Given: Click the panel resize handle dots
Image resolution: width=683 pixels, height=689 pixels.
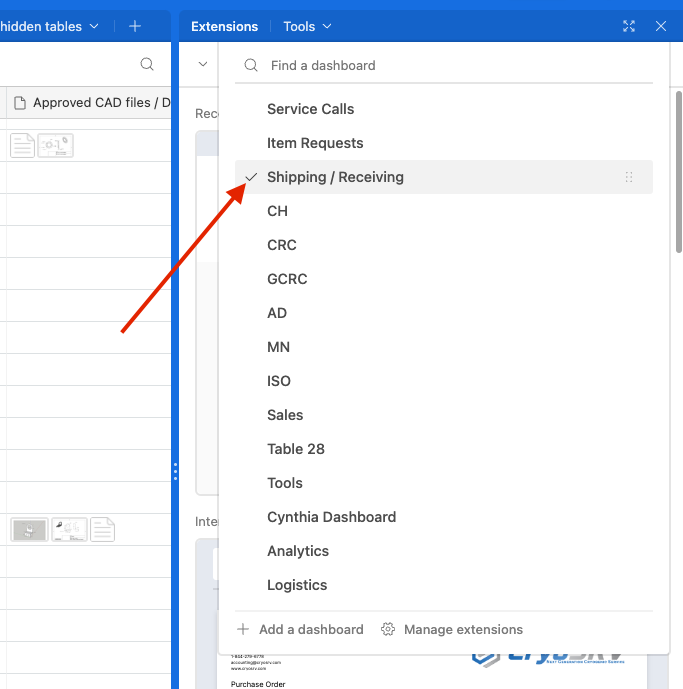Looking at the screenshot, I should point(175,470).
